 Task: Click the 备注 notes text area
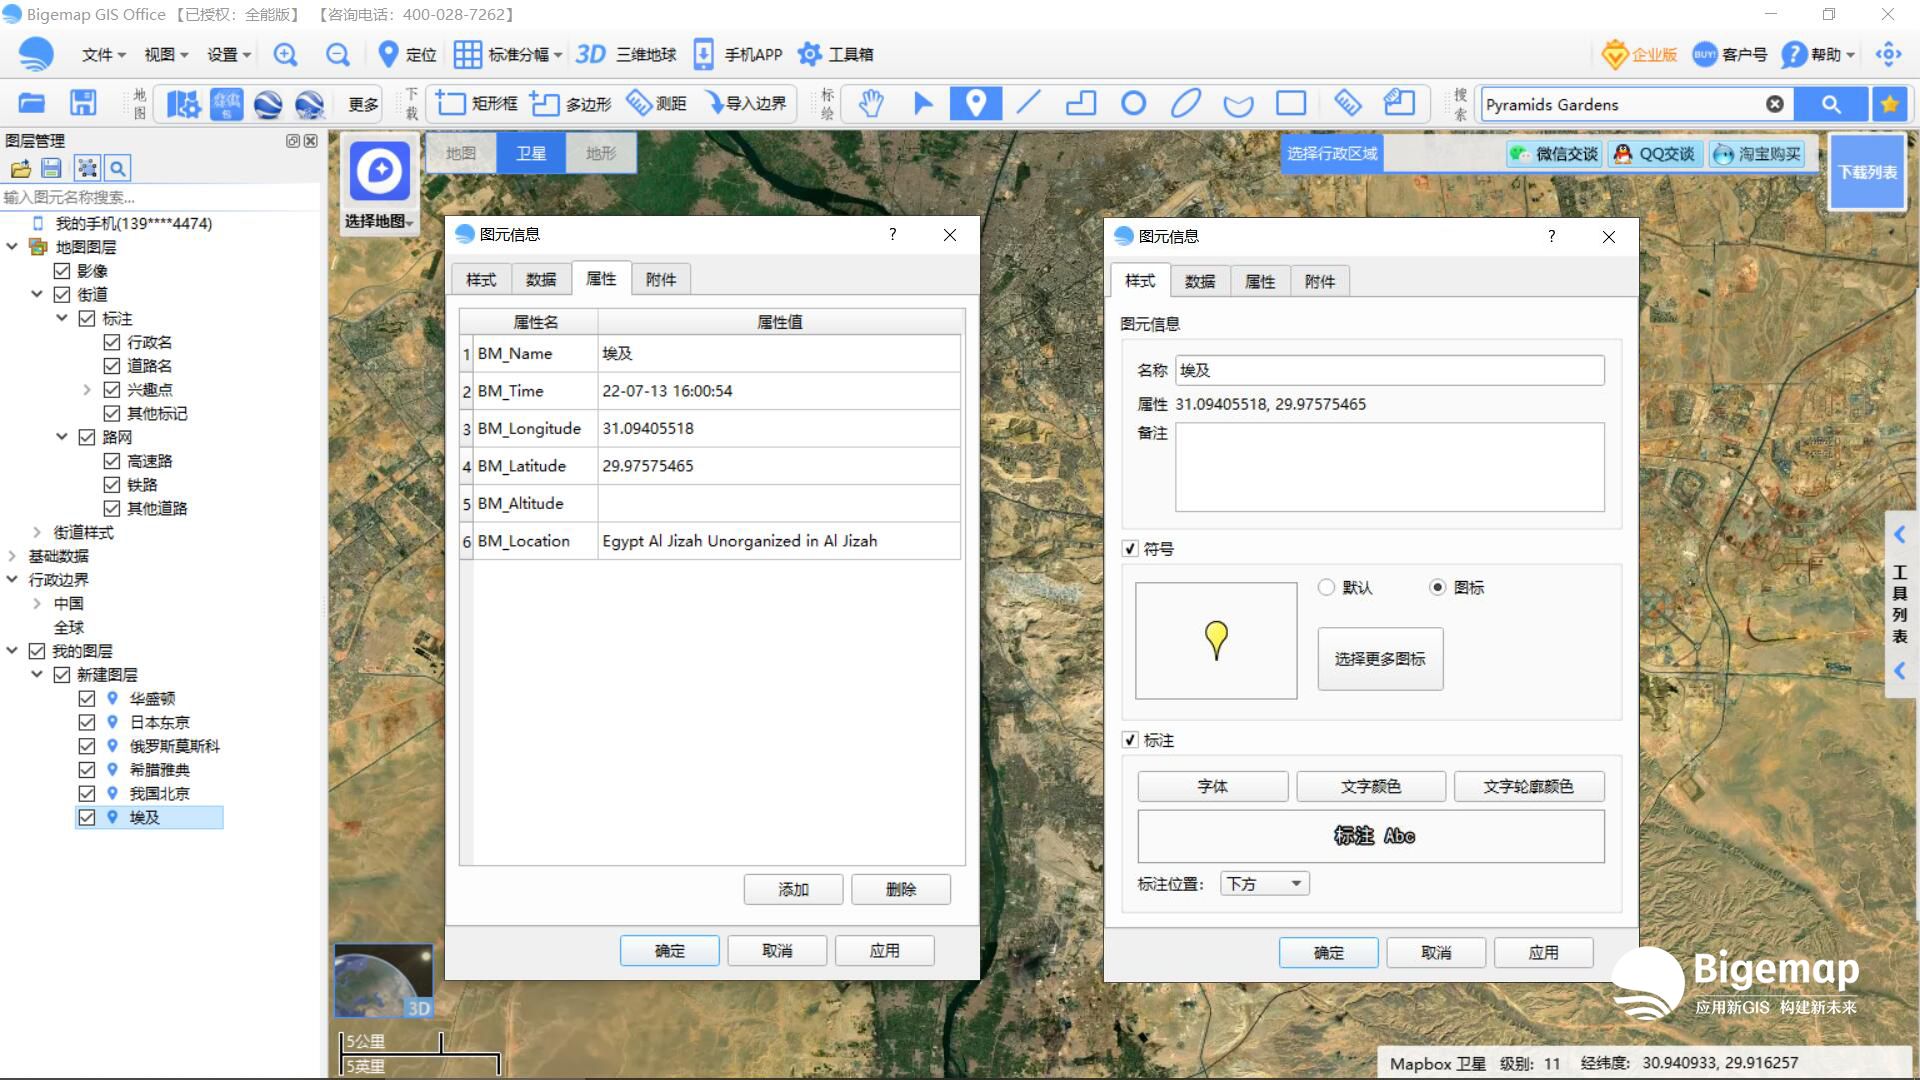click(1390, 467)
